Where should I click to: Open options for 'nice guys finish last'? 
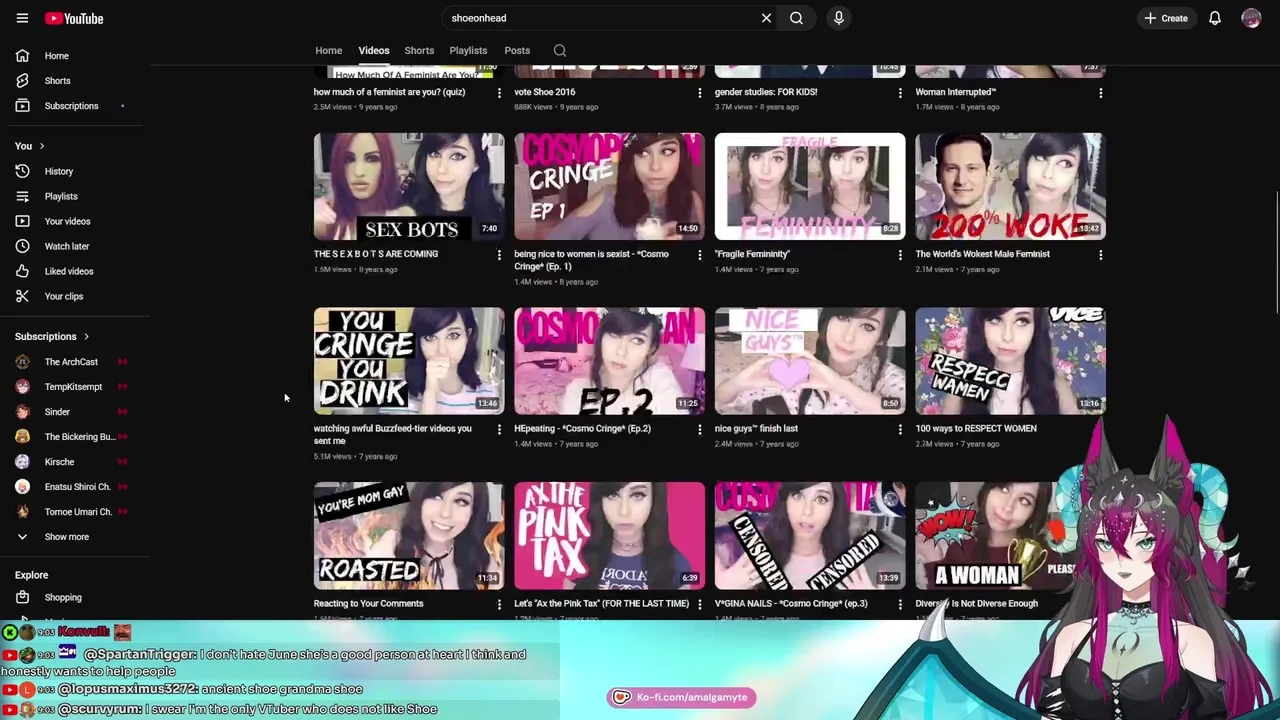coord(900,430)
